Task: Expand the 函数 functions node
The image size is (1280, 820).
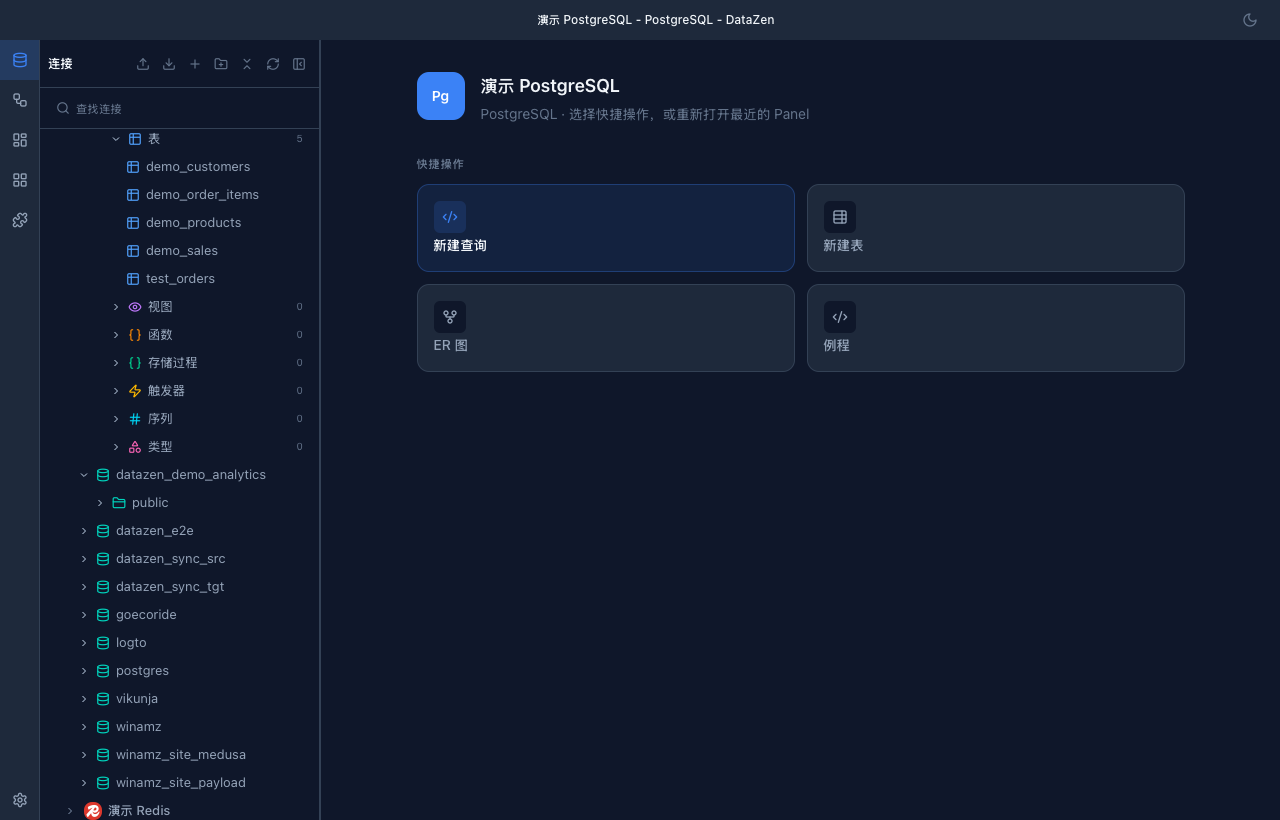Action: [116, 335]
